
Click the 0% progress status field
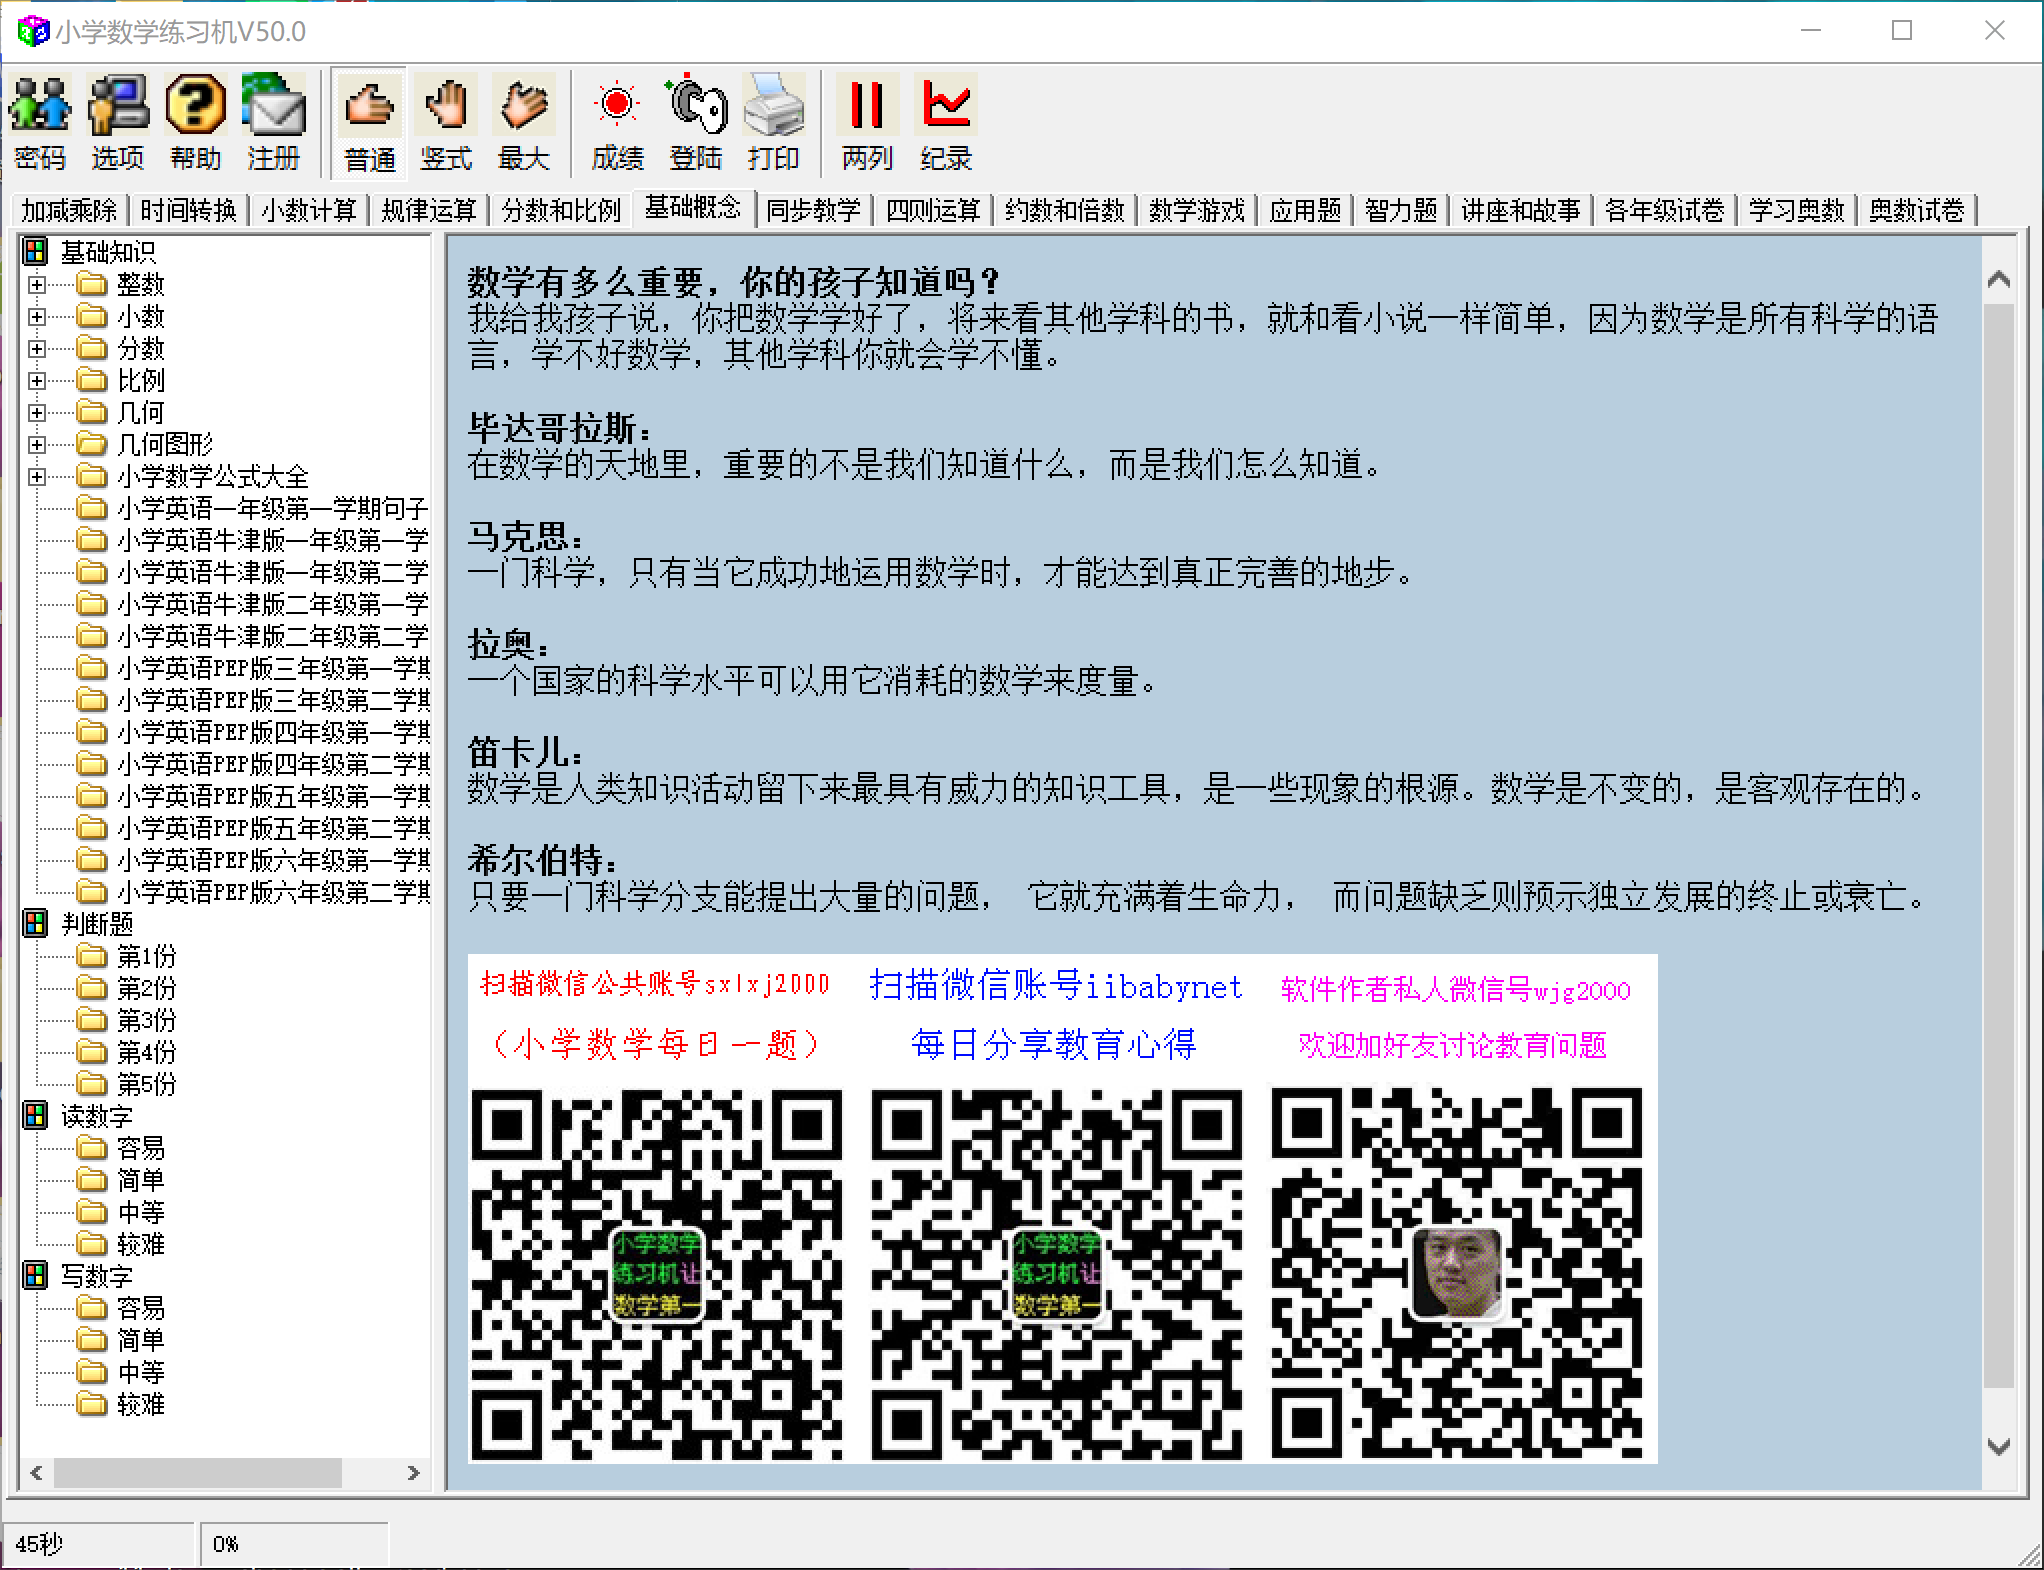(294, 1544)
